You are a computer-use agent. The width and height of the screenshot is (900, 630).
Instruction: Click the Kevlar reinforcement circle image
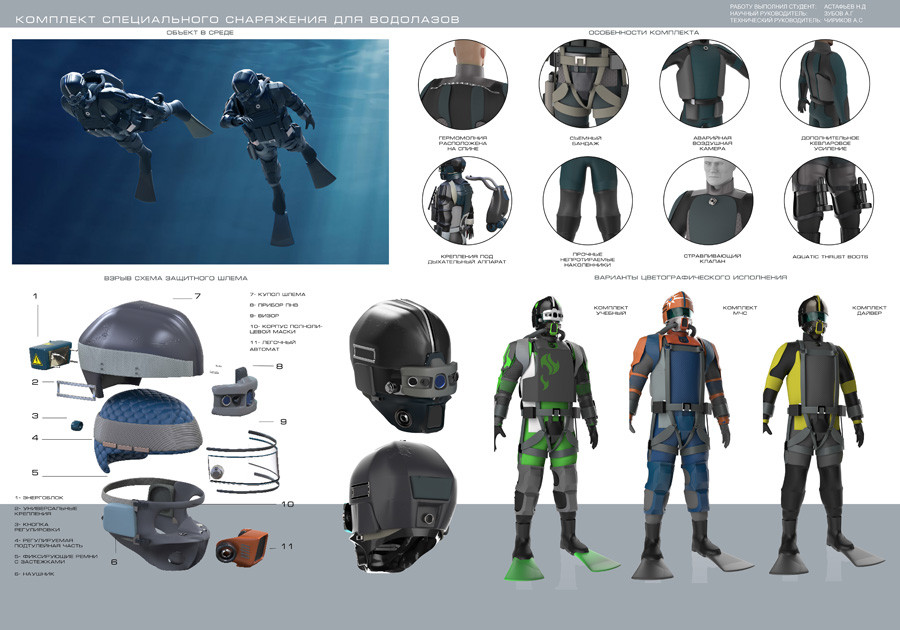(x=825, y=84)
